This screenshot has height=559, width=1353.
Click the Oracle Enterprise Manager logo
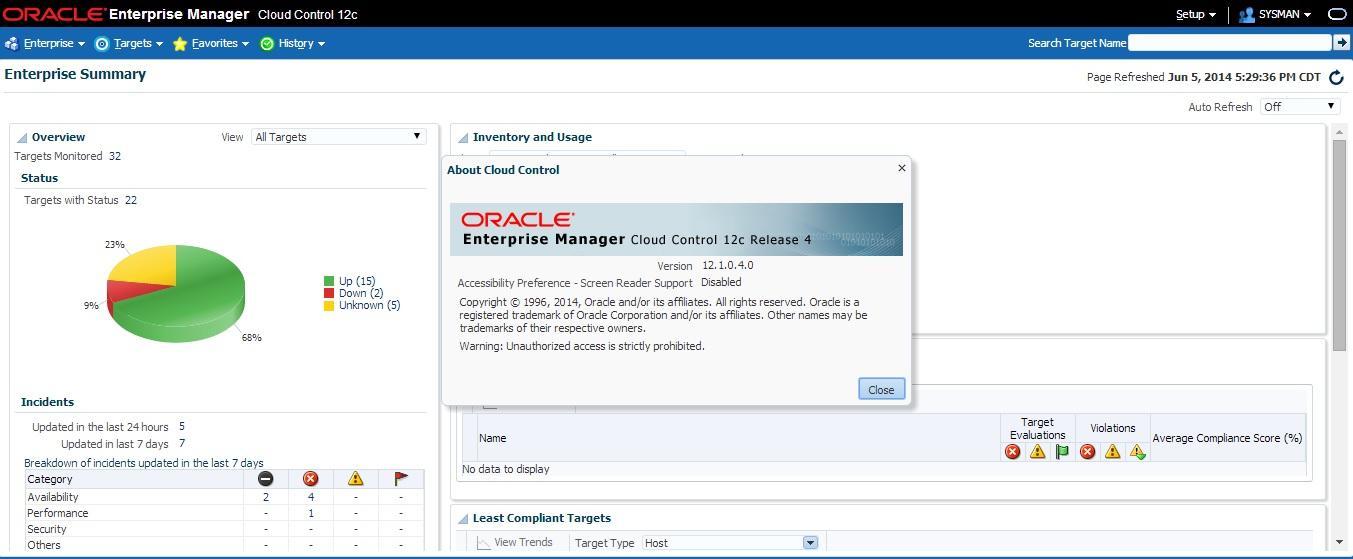tap(126, 14)
